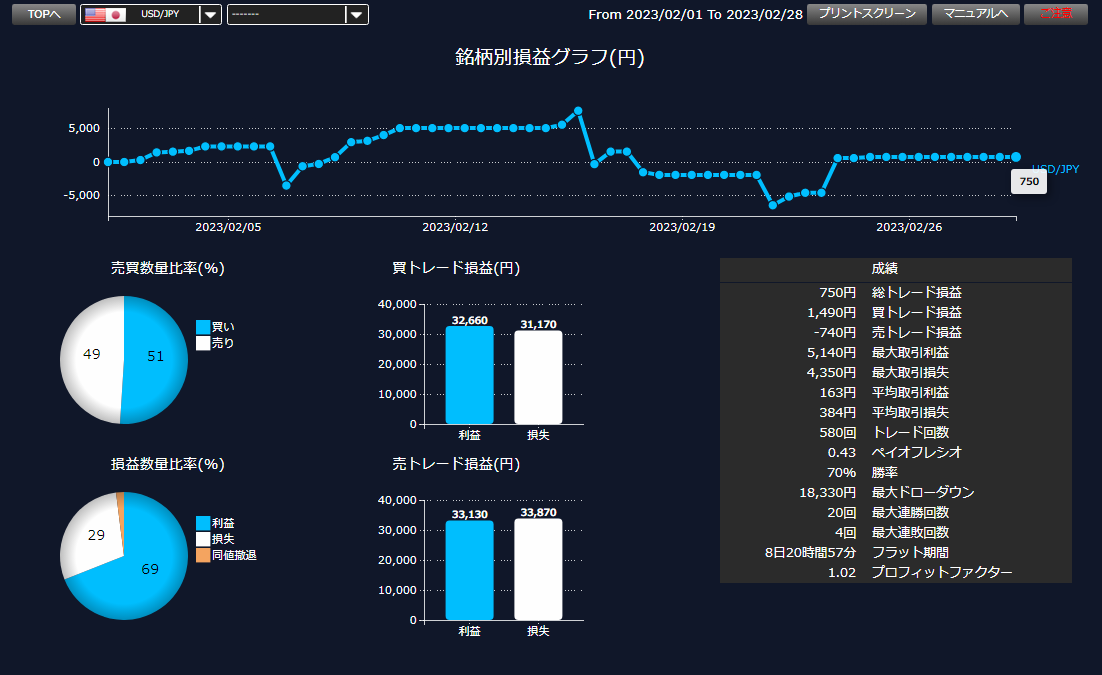Expand the USD/JPY dropdown arrow
The image size is (1102, 675).
(210, 14)
